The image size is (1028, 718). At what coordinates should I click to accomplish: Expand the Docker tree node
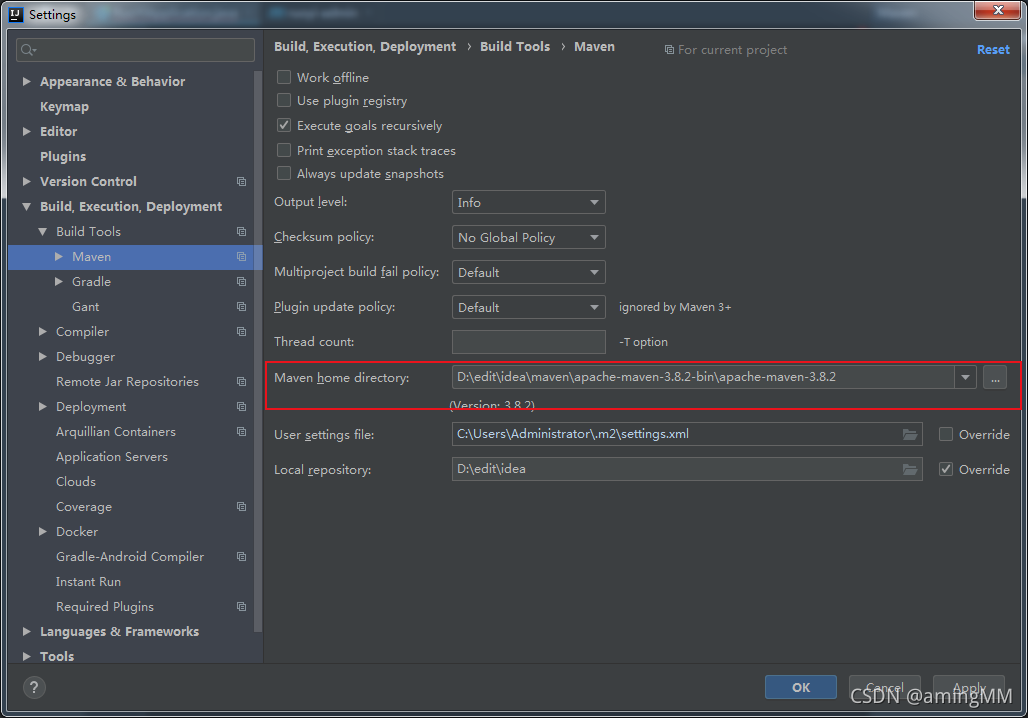point(43,531)
